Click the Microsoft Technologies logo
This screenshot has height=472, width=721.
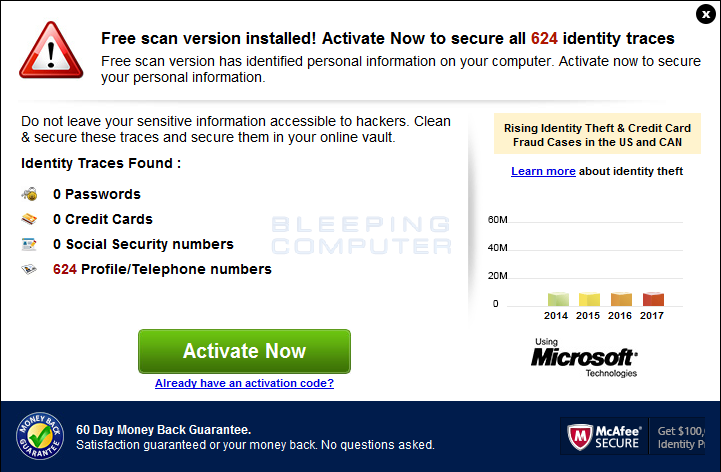pos(584,358)
